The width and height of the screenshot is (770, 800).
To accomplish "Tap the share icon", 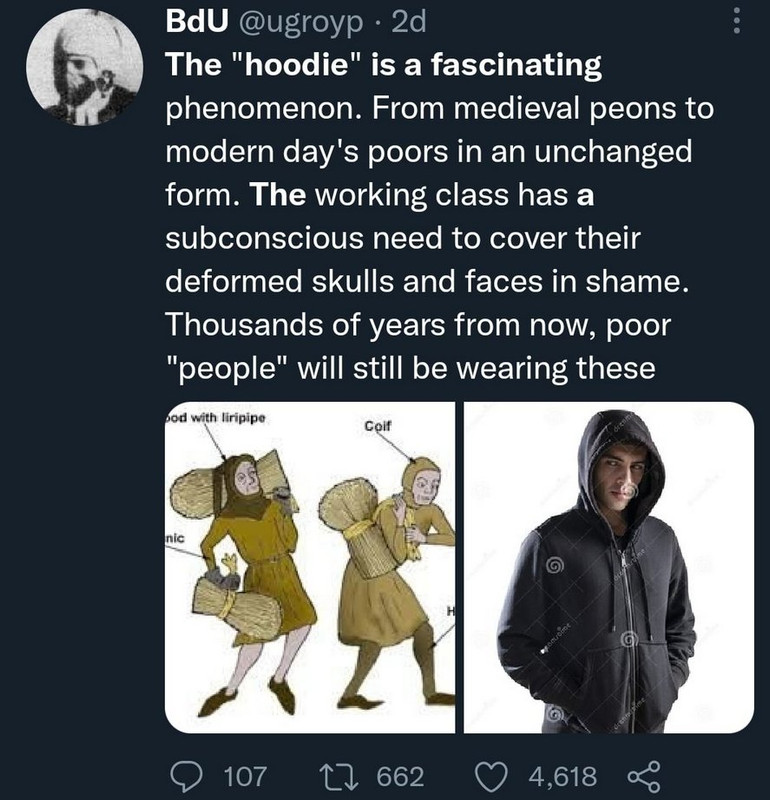I will point(644,776).
